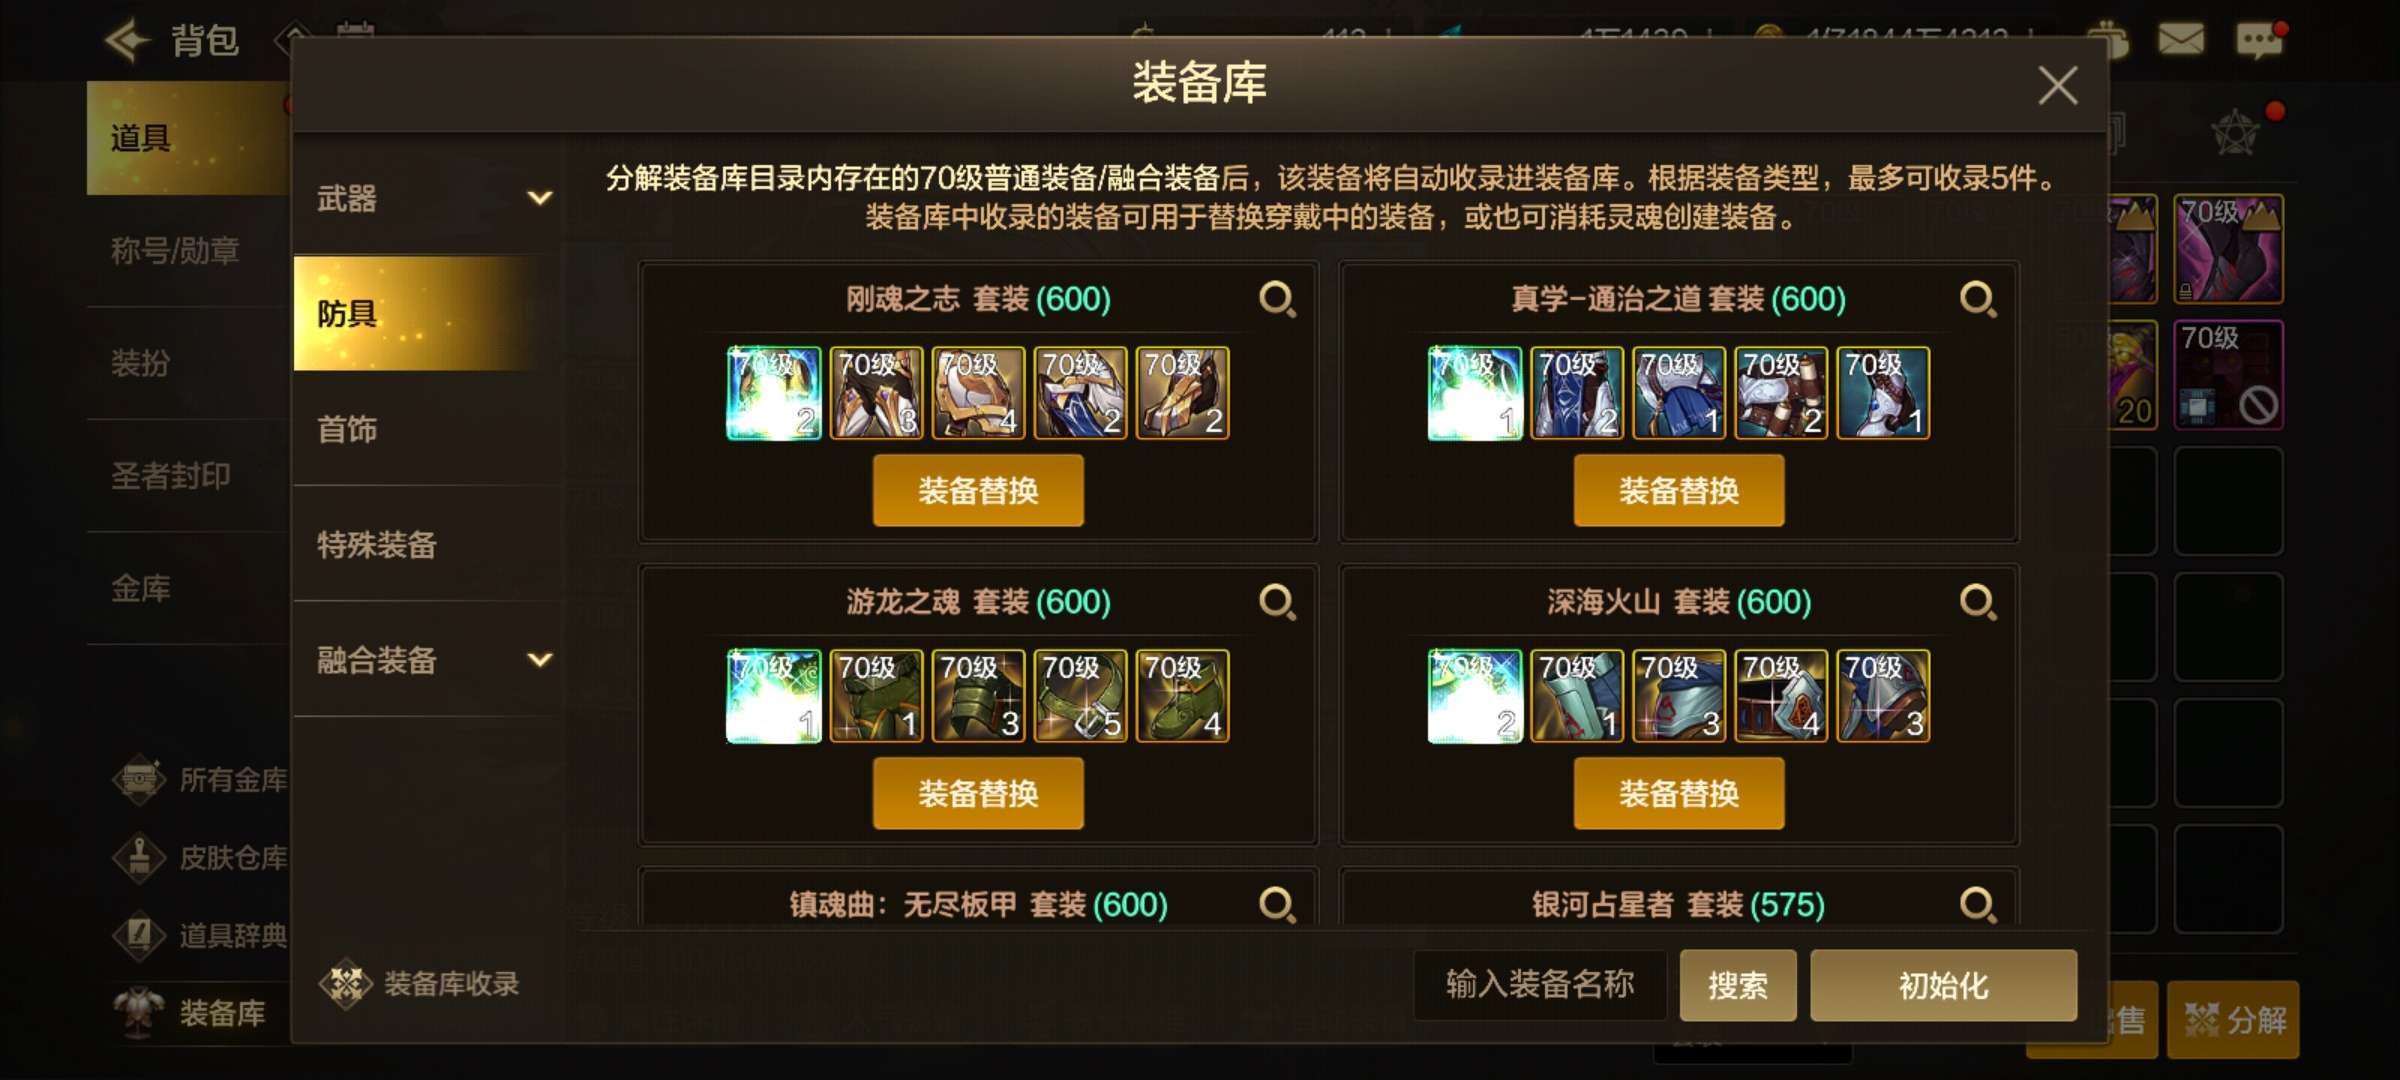
Task: Focus the 输入装备名称 search field
Action: 1540,985
